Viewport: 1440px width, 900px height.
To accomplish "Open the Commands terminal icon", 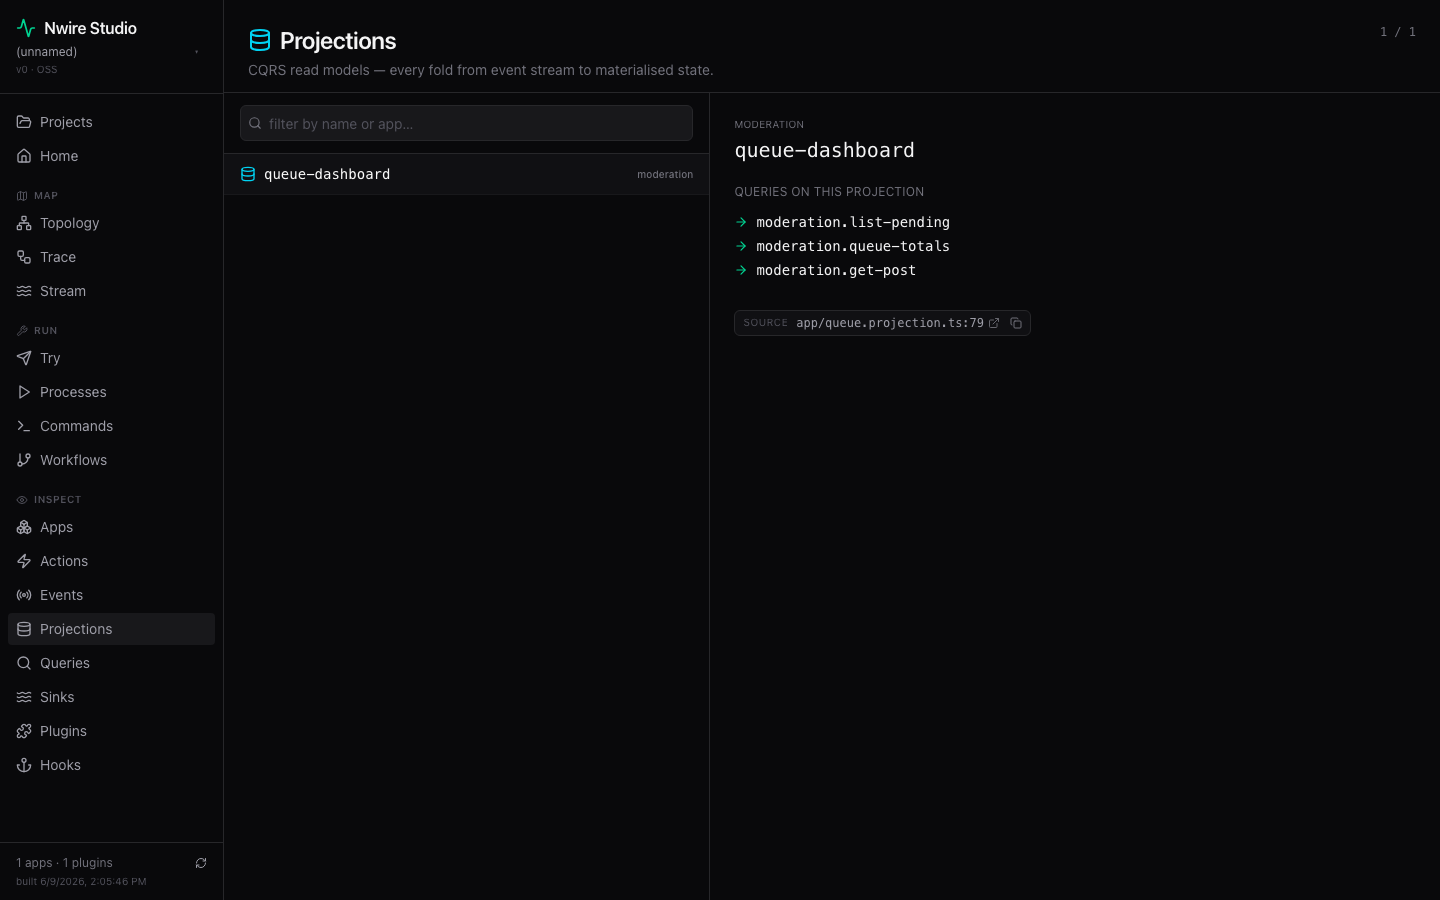I will point(24,426).
